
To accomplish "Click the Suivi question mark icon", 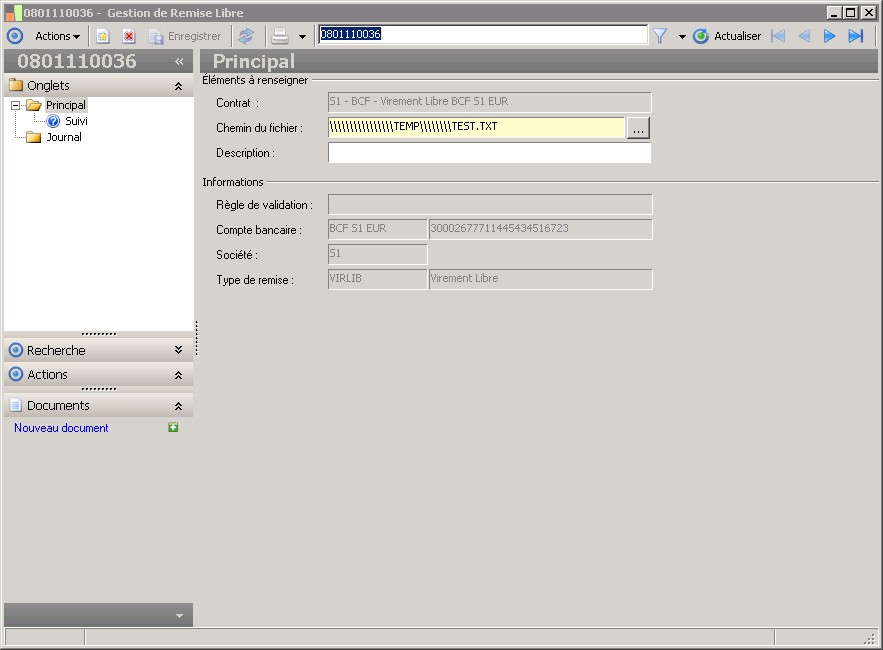I will (53, 121).
